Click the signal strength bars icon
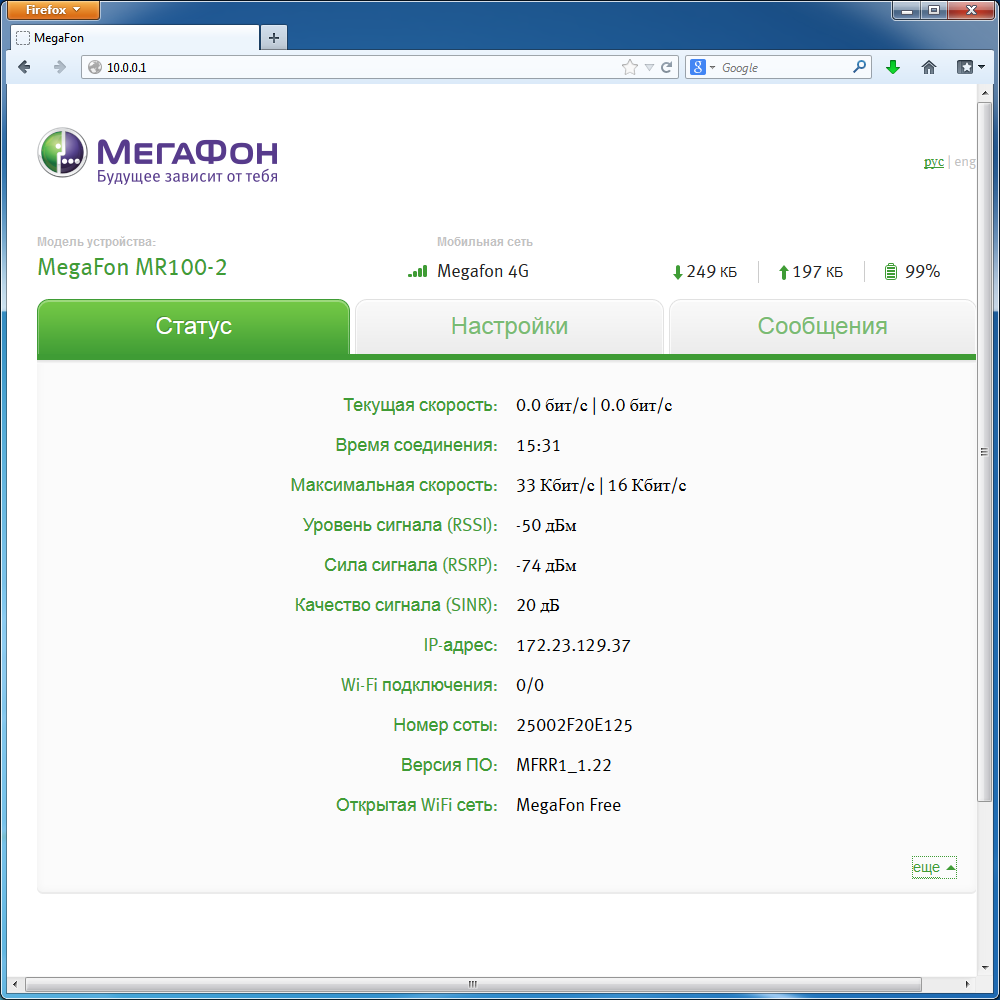 click(x=418, y=272)
